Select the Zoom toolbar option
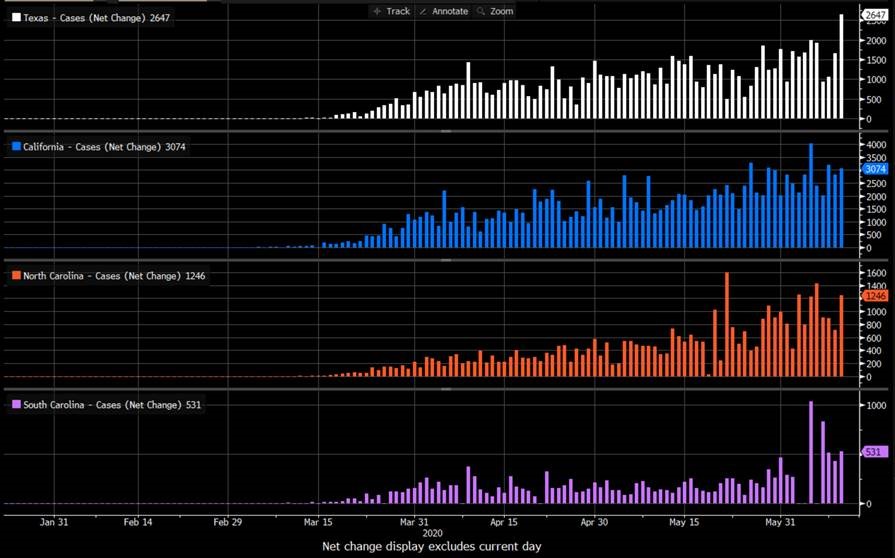 (501, 11)
